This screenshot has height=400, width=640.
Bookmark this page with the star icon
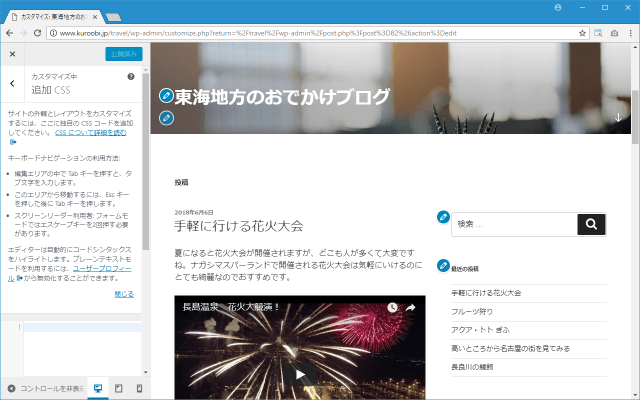pyautogui.click(x=582, y=33)
